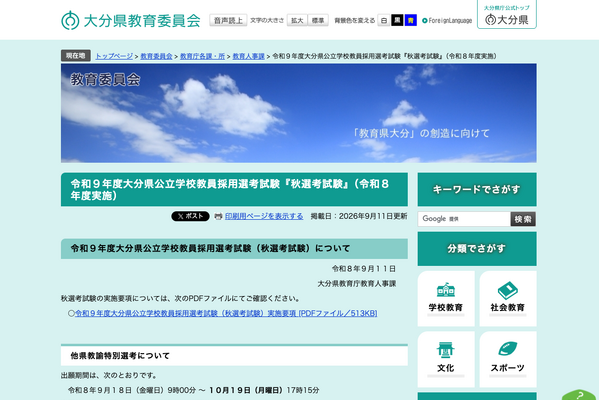Click the 現在地 label
599x400 pixels.
[x=76, y=56]
